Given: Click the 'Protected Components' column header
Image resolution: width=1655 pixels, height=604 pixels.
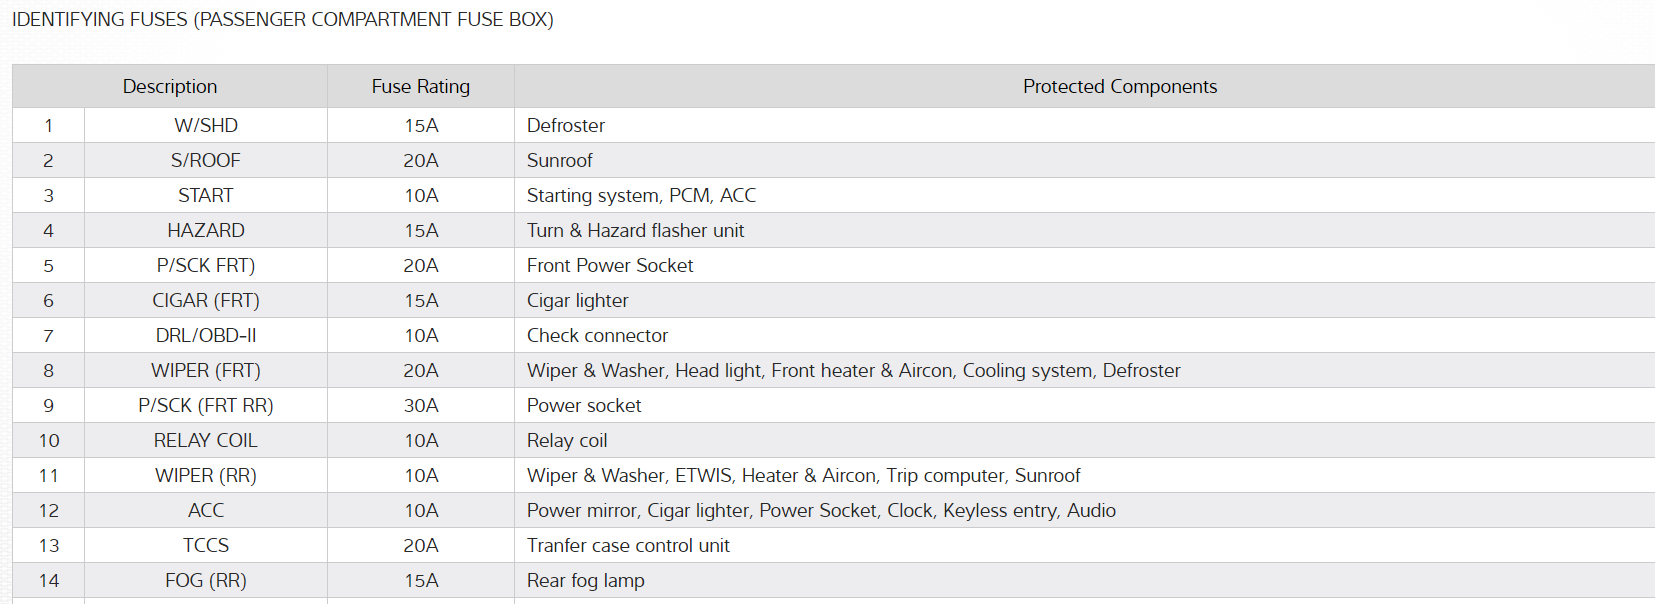Looking at the screenshot, I should [x=1119, y=87].
